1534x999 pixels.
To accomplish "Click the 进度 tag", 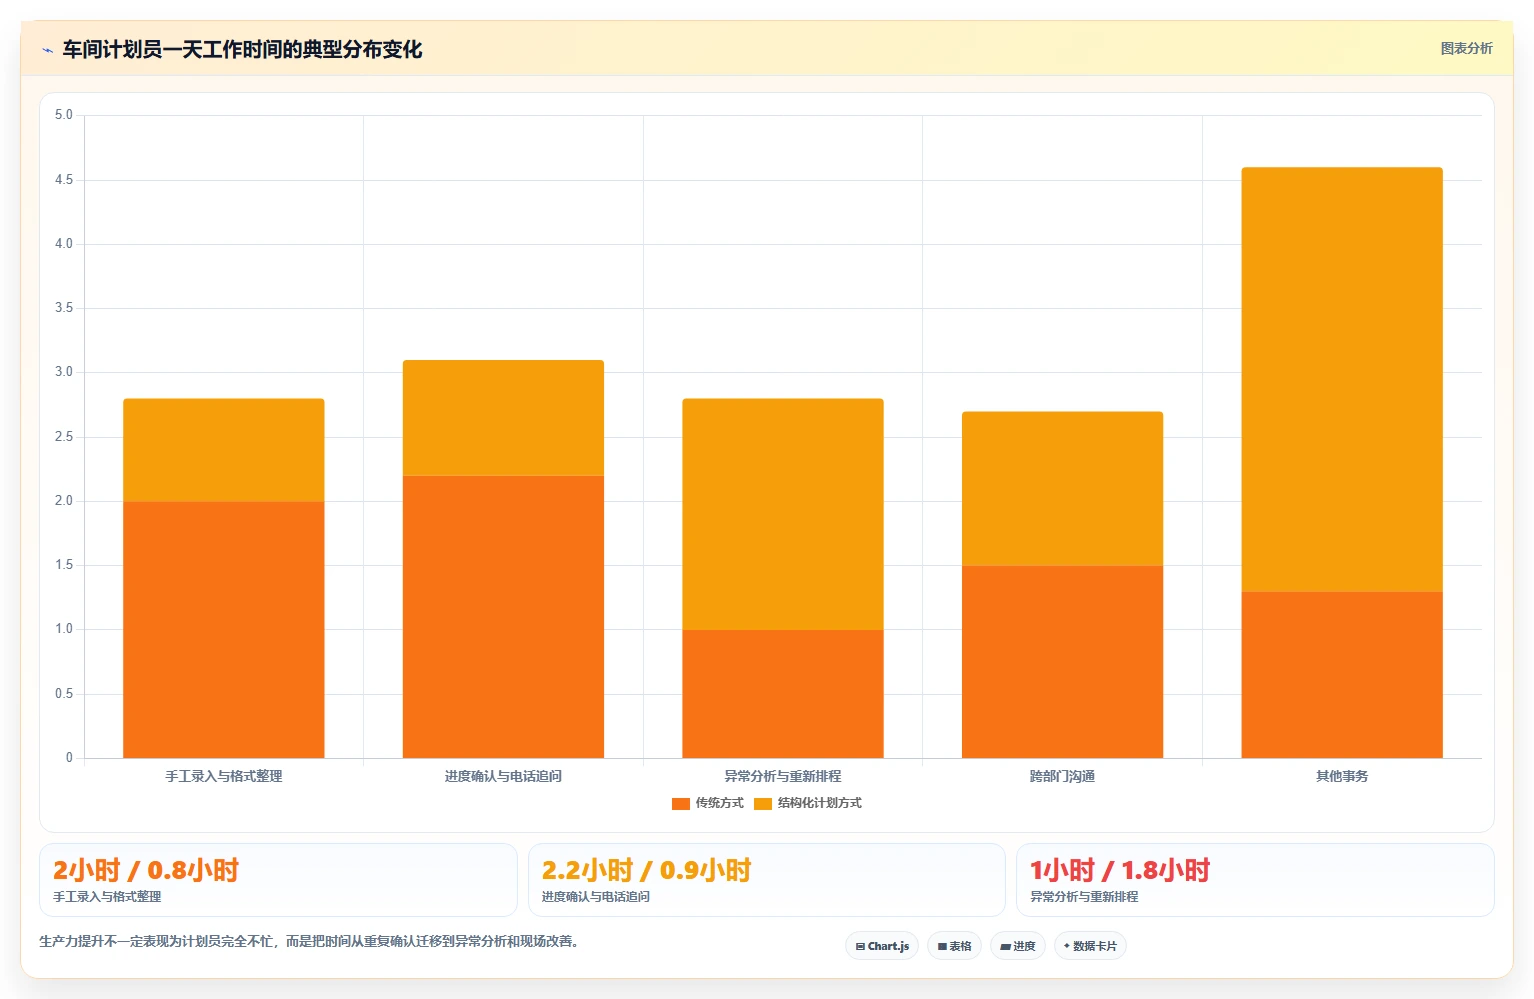I will 1018,946.
